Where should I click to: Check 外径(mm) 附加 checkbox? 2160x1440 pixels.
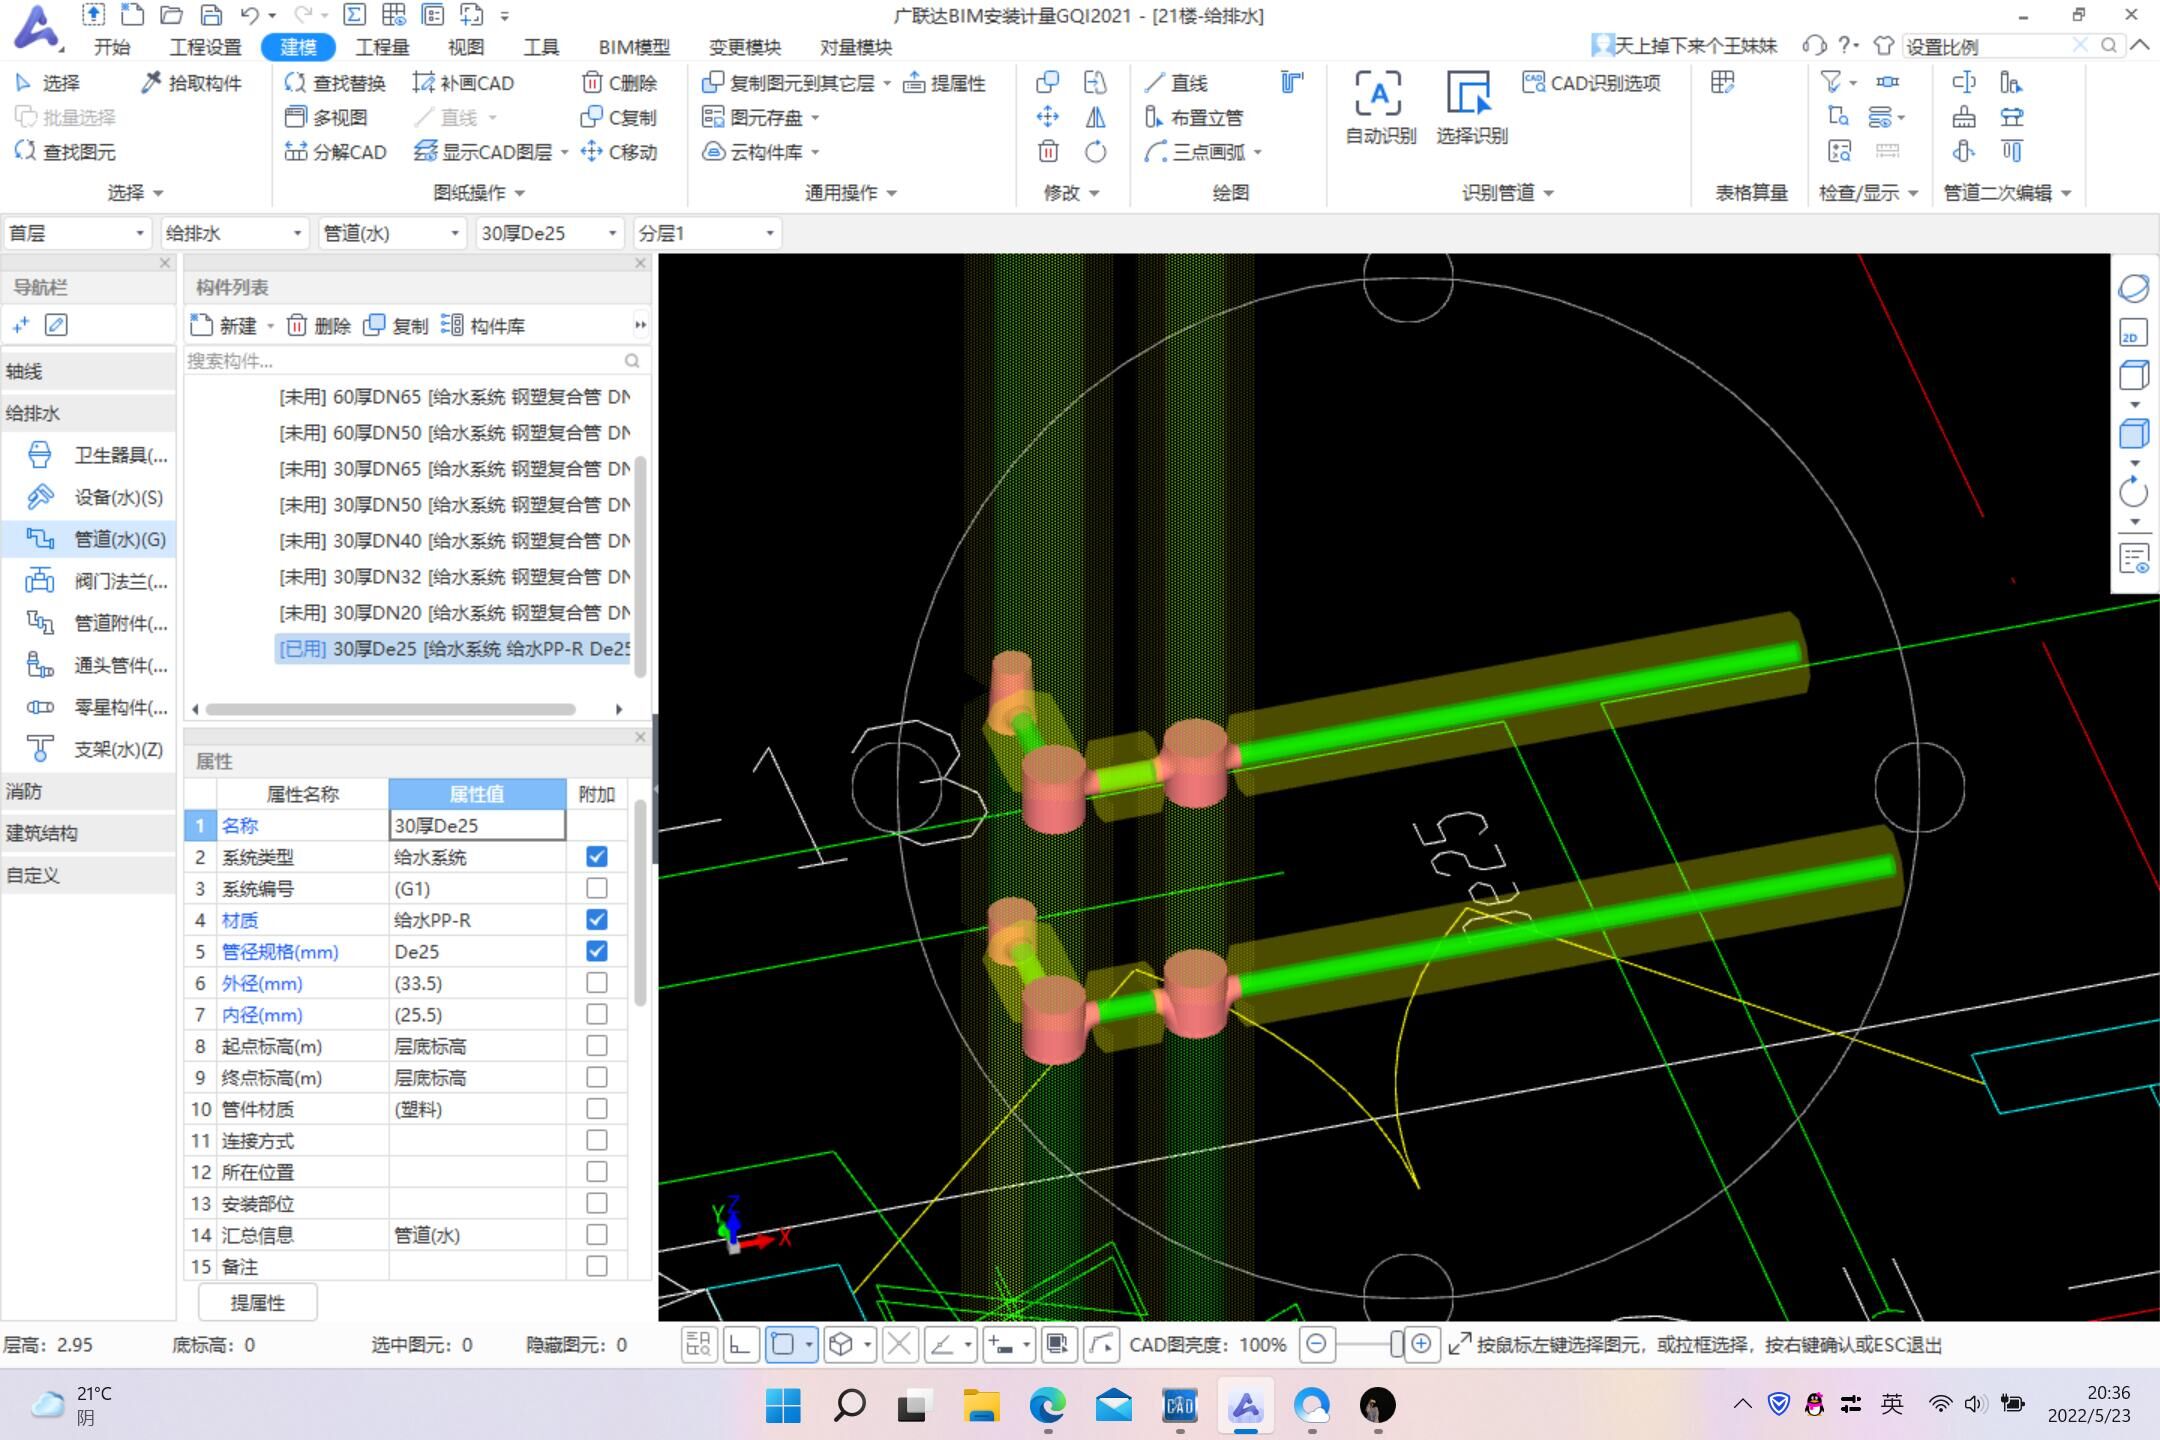click(597, 984)
